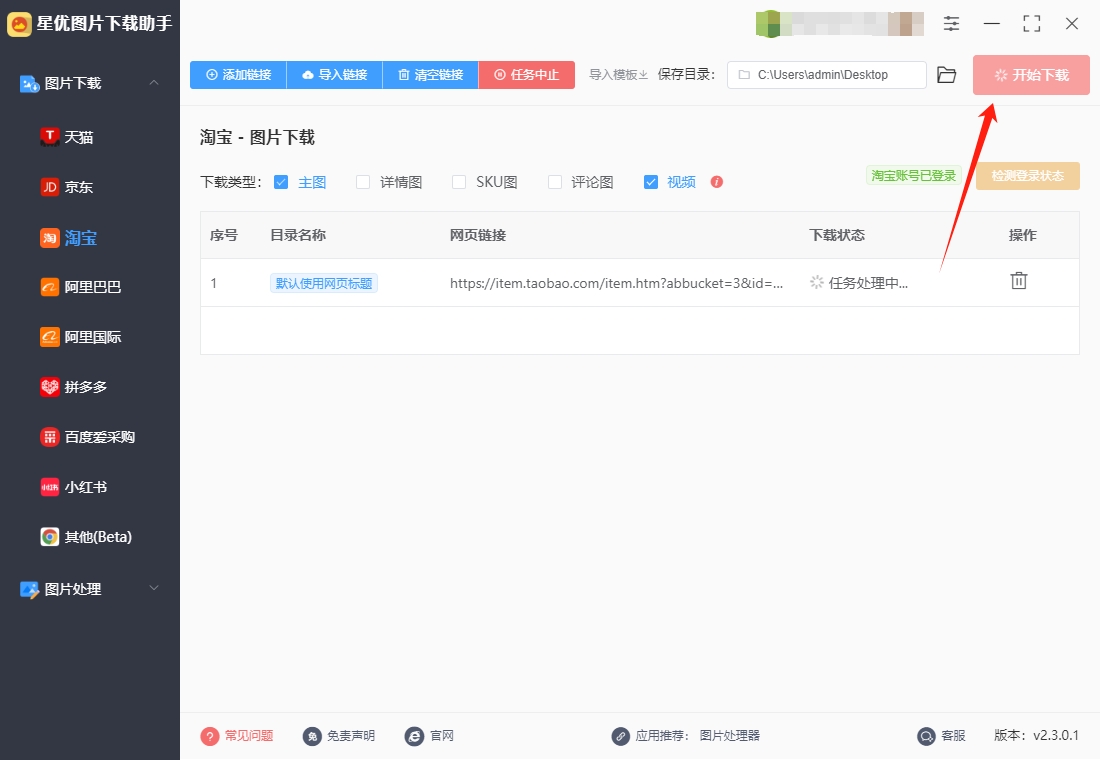Click the version v2.3.0.1 text

1036,735
